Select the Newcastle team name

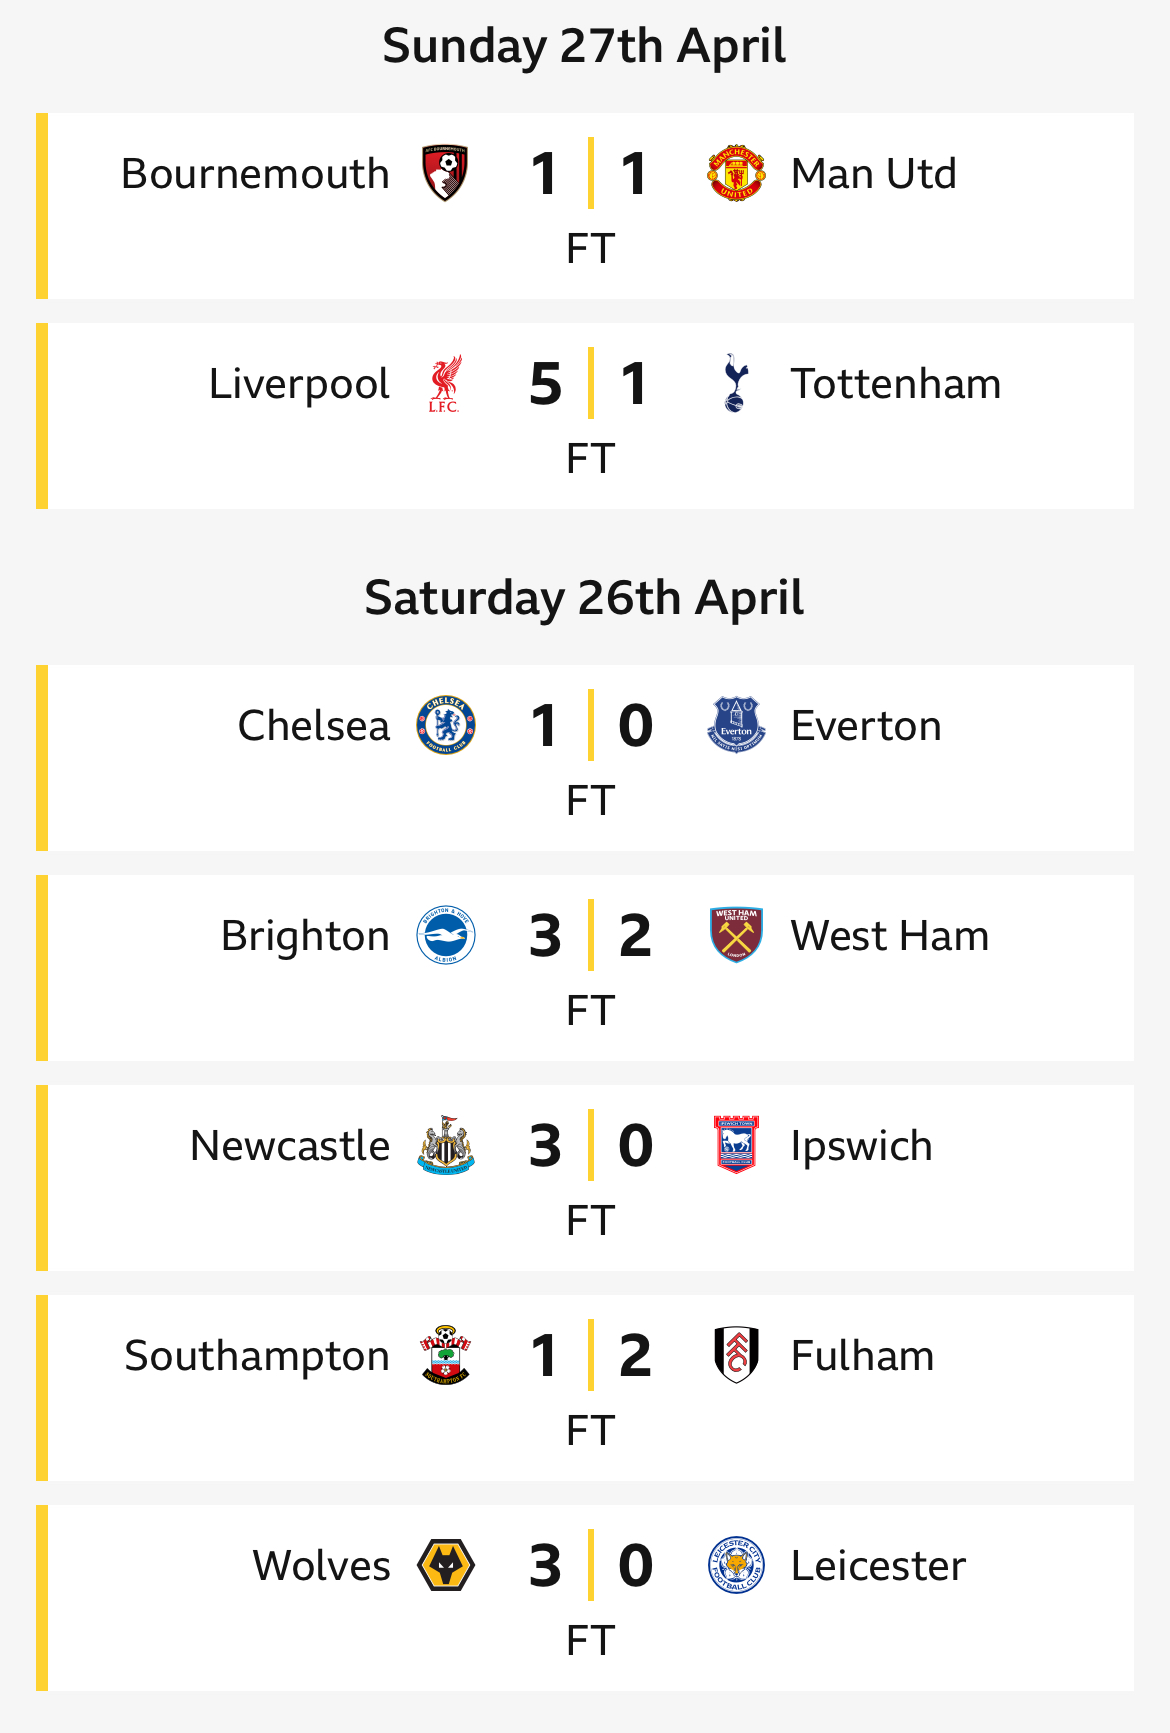290,1146
